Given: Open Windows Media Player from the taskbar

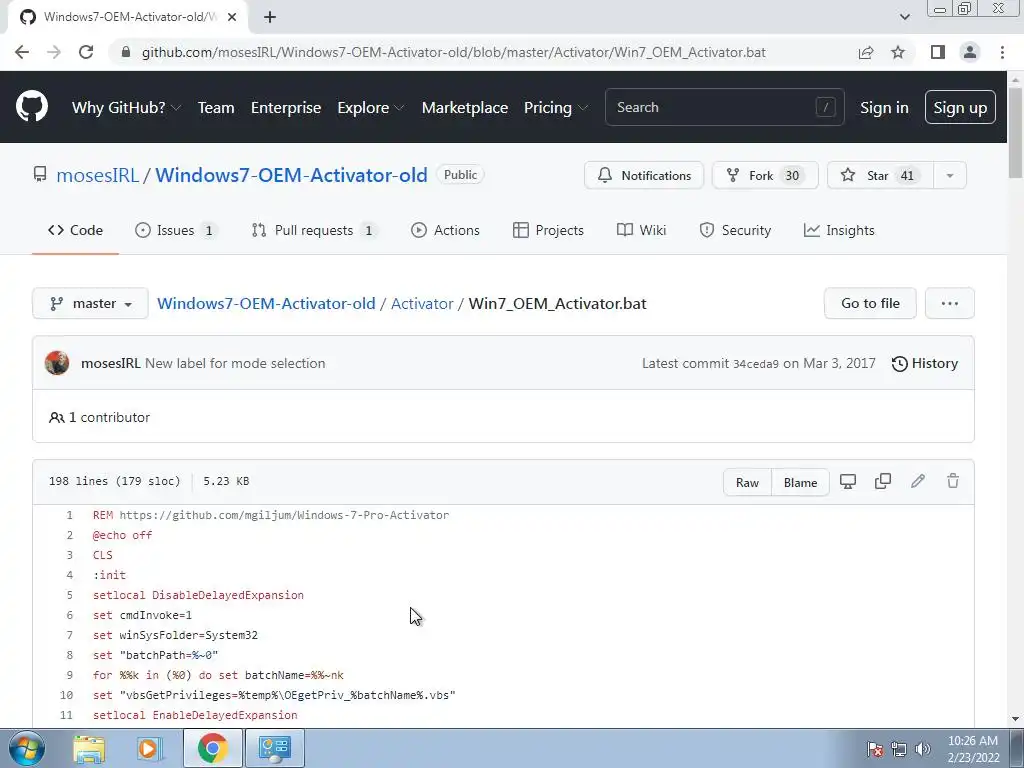Looking at the screenshot, I should (148, 748).
